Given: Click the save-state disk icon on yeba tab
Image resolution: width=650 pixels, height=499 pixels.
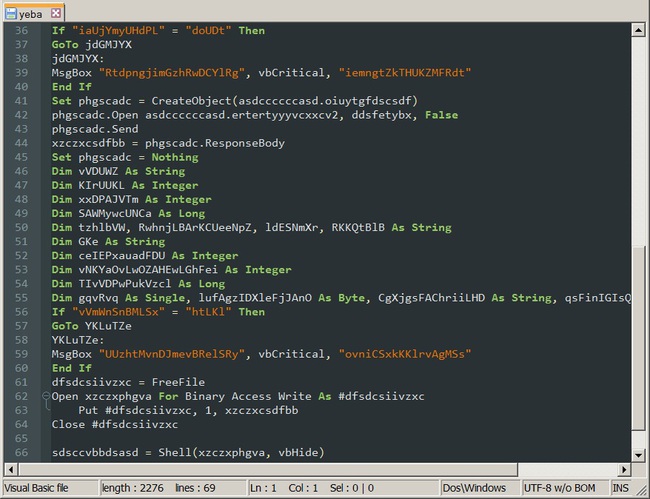Looking at the screenshot, I should point(11,14).
